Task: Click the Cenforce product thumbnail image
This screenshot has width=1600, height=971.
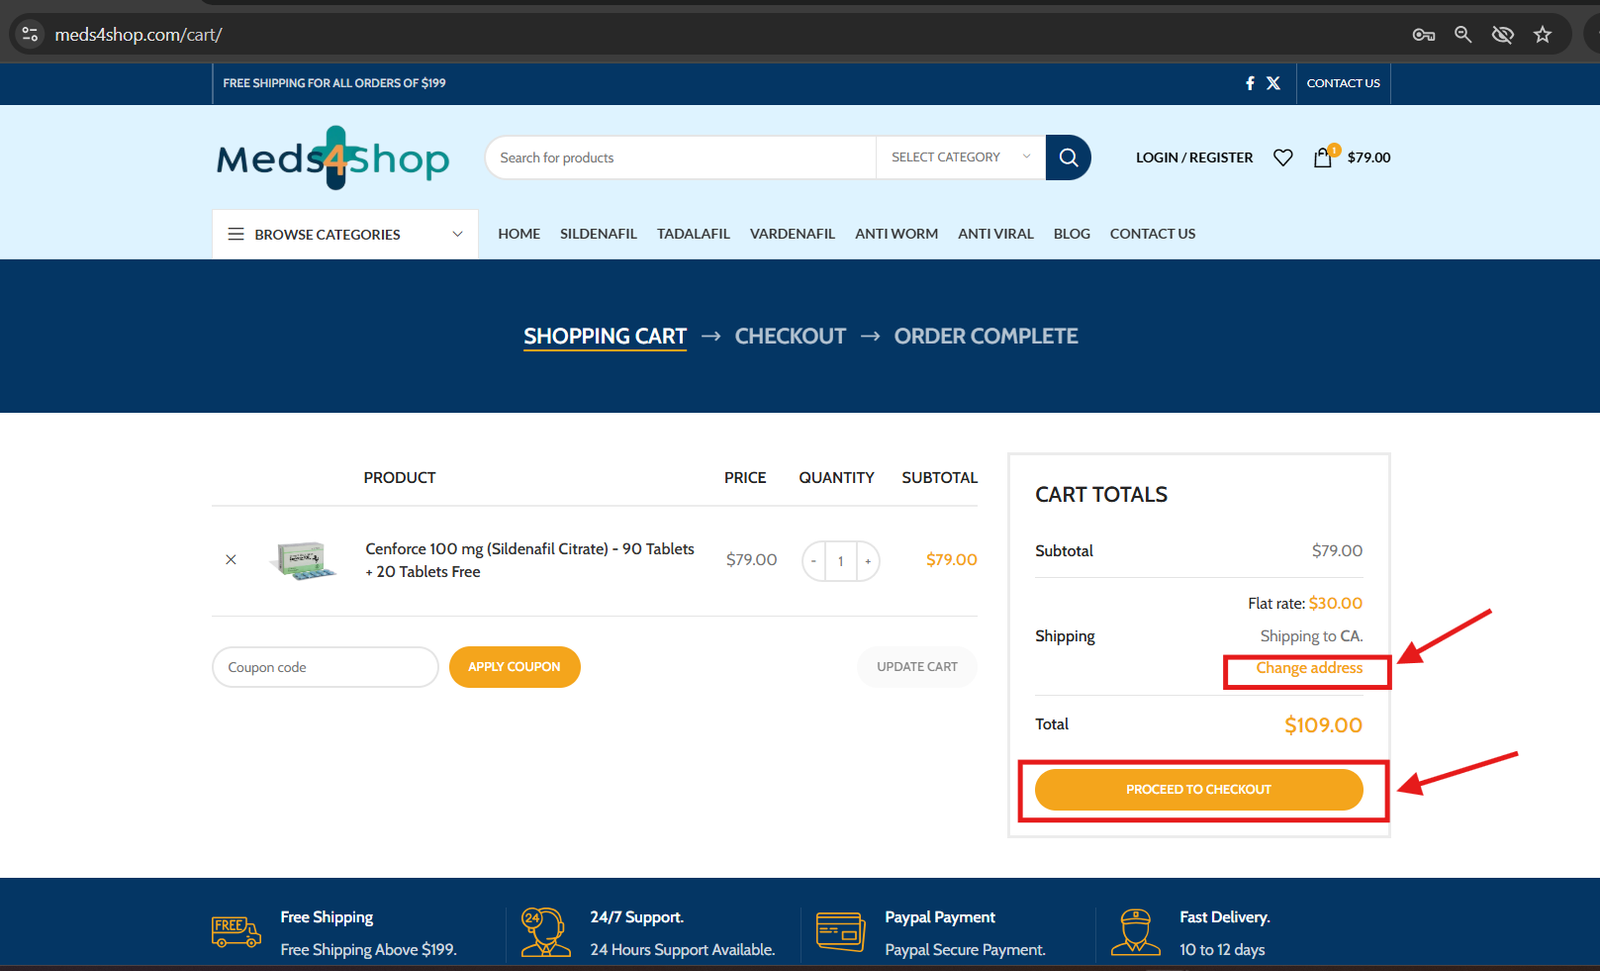Action: 303,560
